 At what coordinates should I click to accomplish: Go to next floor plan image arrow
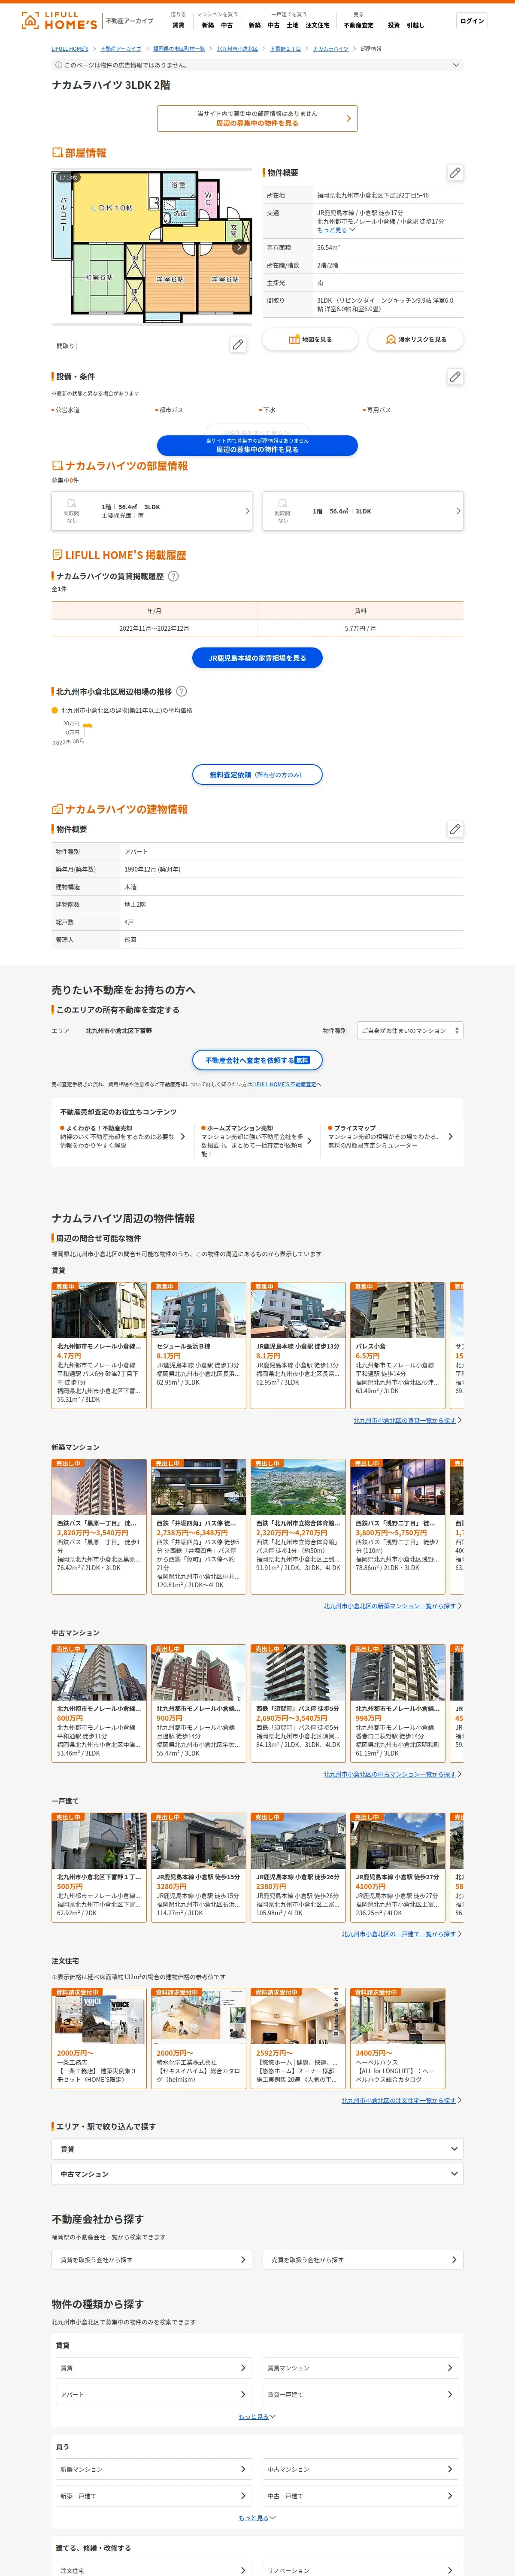[238, 247]
